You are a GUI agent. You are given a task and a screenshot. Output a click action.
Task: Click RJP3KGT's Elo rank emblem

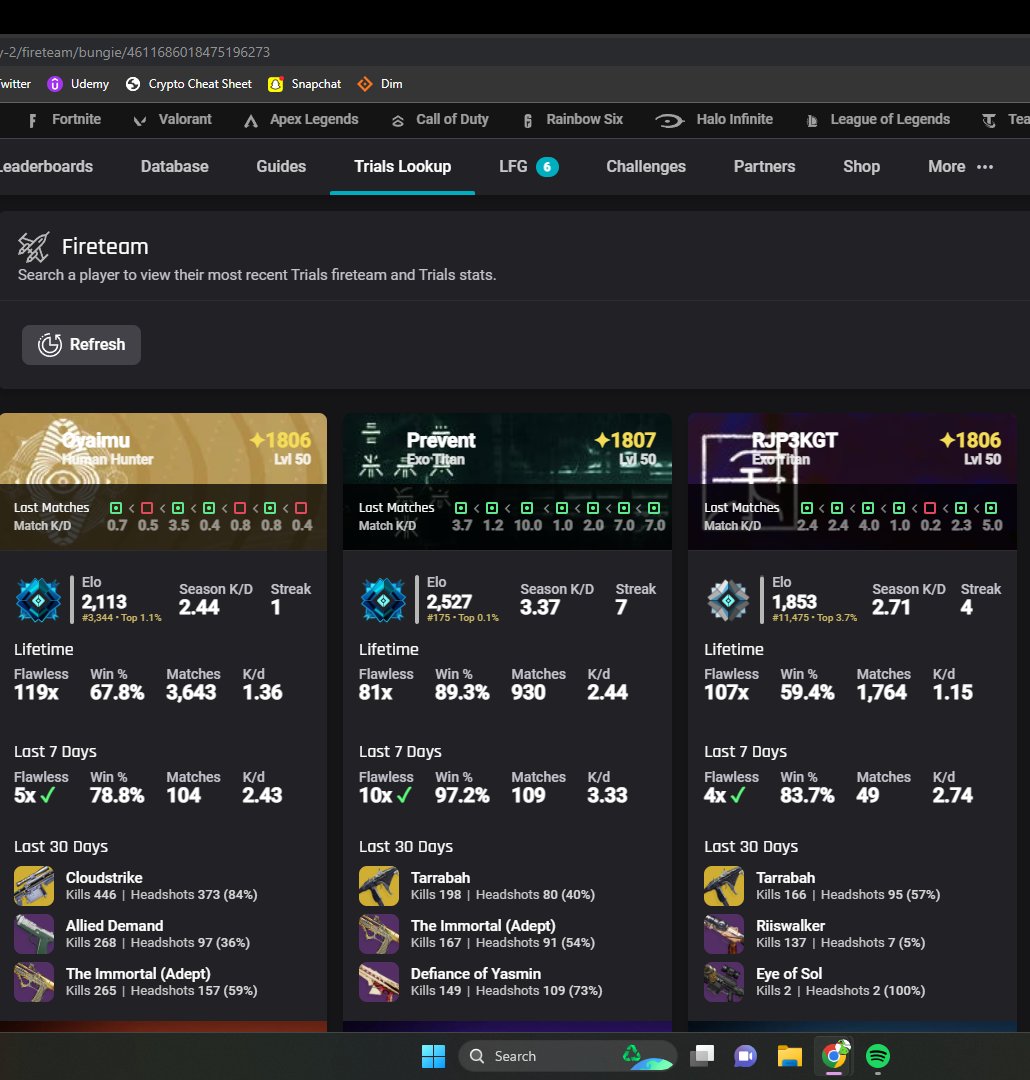[x=728, y=600]
